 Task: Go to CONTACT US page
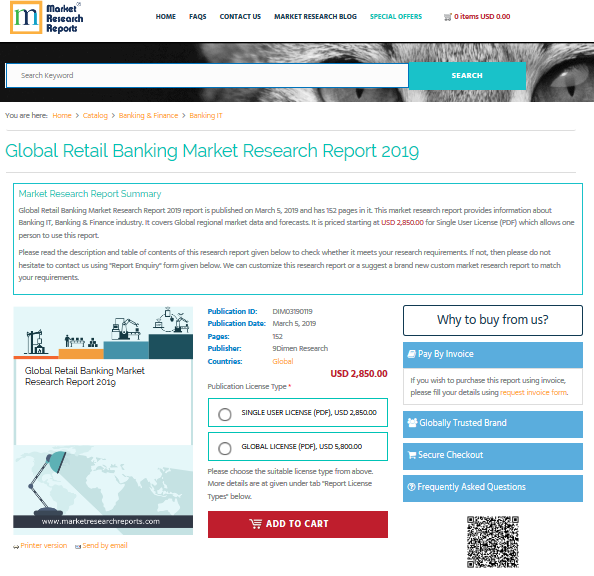(x=240, y=17)
